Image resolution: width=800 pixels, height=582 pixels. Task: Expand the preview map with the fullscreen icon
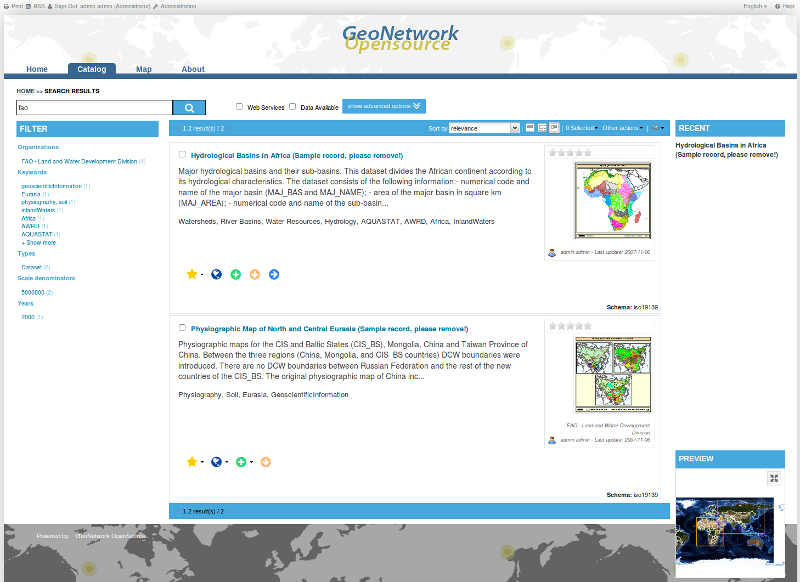click(x=774, y=478)
